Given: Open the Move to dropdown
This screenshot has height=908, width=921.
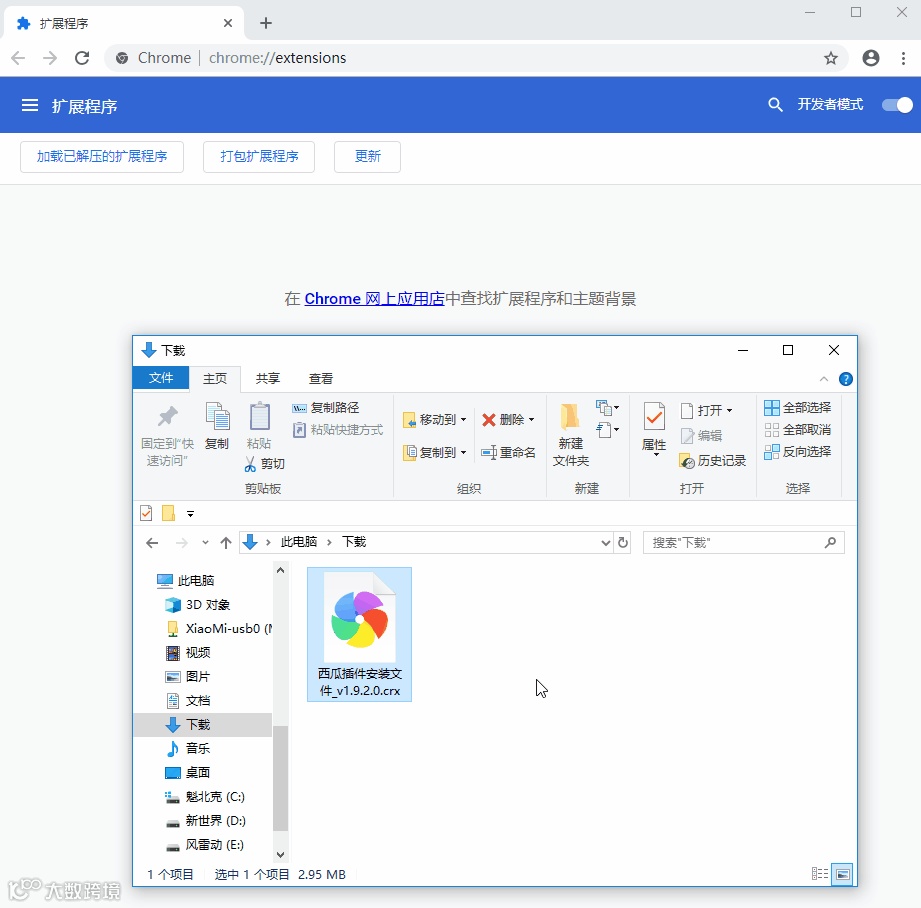Looking at the screenshot, I should (435, 419).
